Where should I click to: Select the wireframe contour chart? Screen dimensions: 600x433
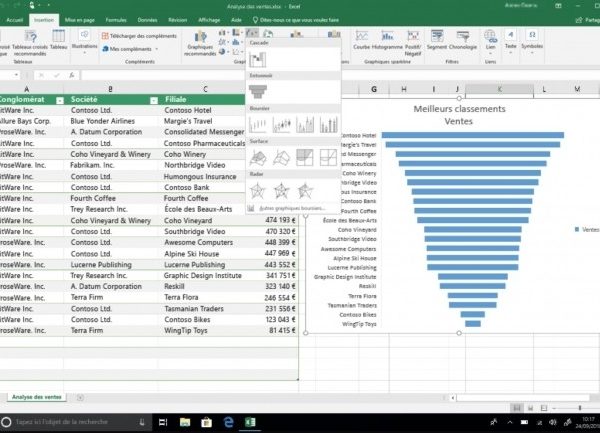(329, 158)
